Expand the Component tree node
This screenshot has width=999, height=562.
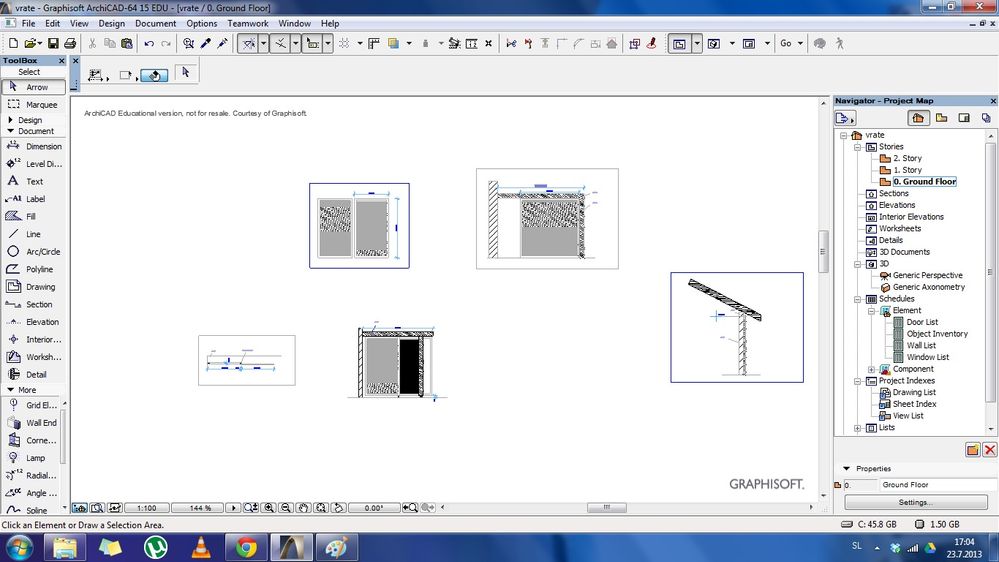872,370
